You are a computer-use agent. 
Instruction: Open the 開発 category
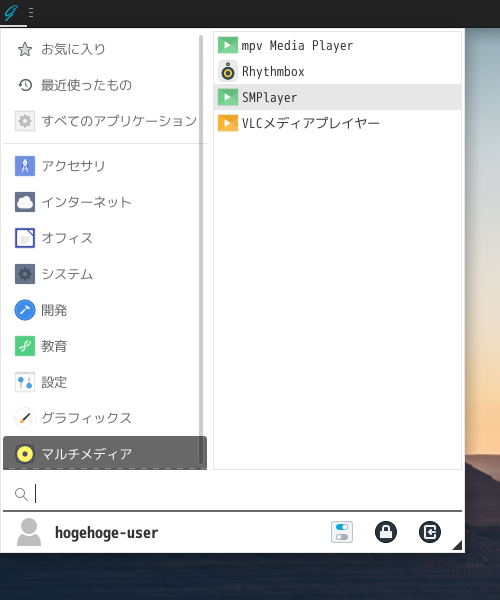coord(101,310)
